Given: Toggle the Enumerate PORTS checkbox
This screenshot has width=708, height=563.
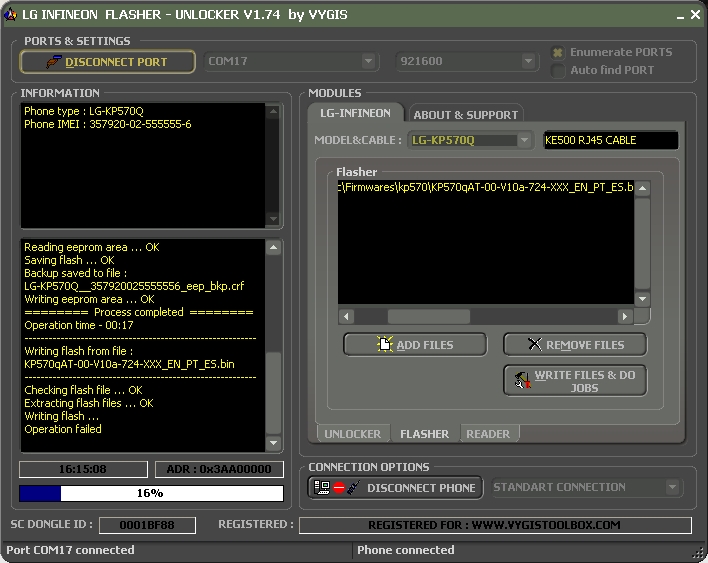Looking at the screenshot, I should 558,52.
